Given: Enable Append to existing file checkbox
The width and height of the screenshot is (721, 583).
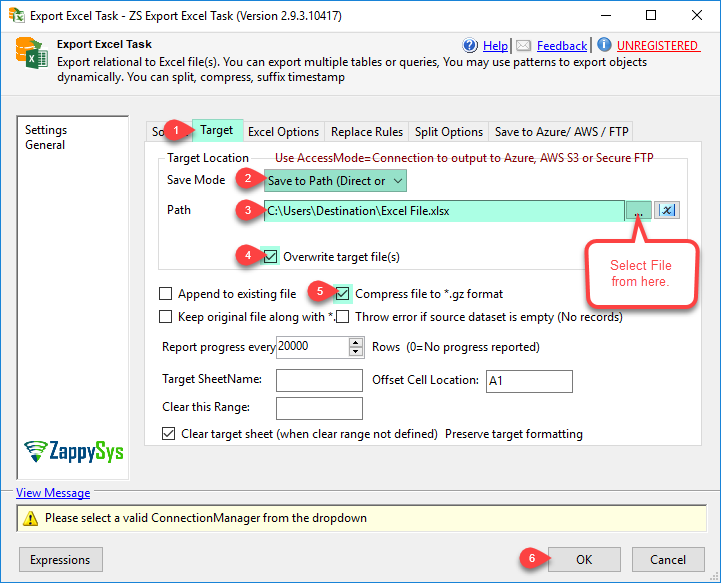Looking at the screenshot, I should 166,293.
